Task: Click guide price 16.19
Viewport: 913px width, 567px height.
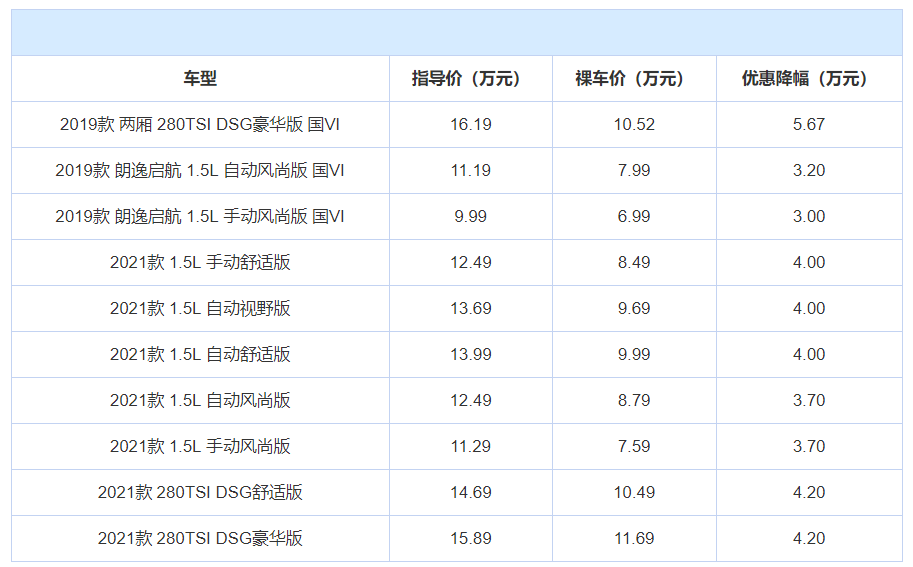Action: pyautogui.click(x=470, y=125)
